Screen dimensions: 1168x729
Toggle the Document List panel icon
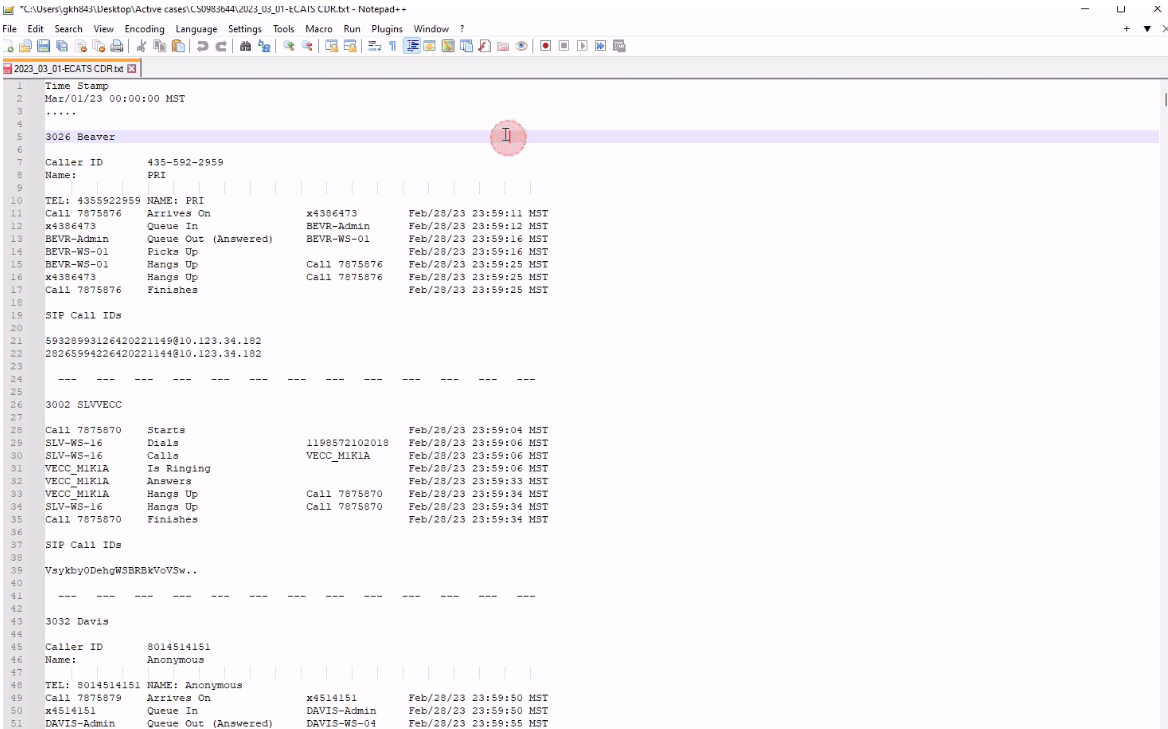(466, 46)
